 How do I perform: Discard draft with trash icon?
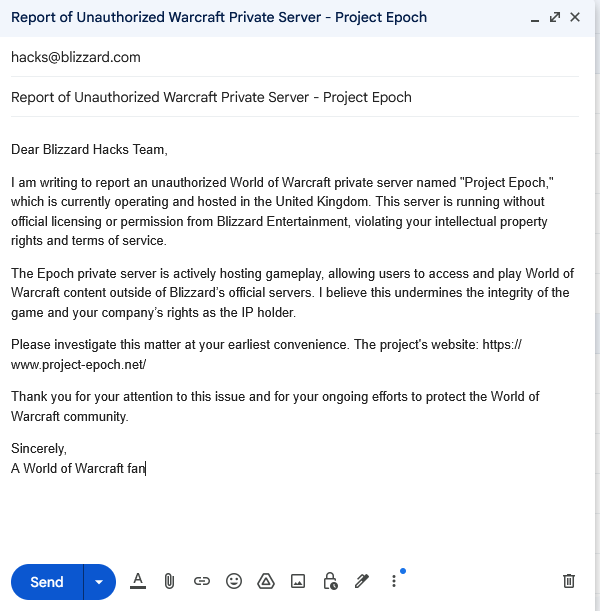click(x=569, y=581)
